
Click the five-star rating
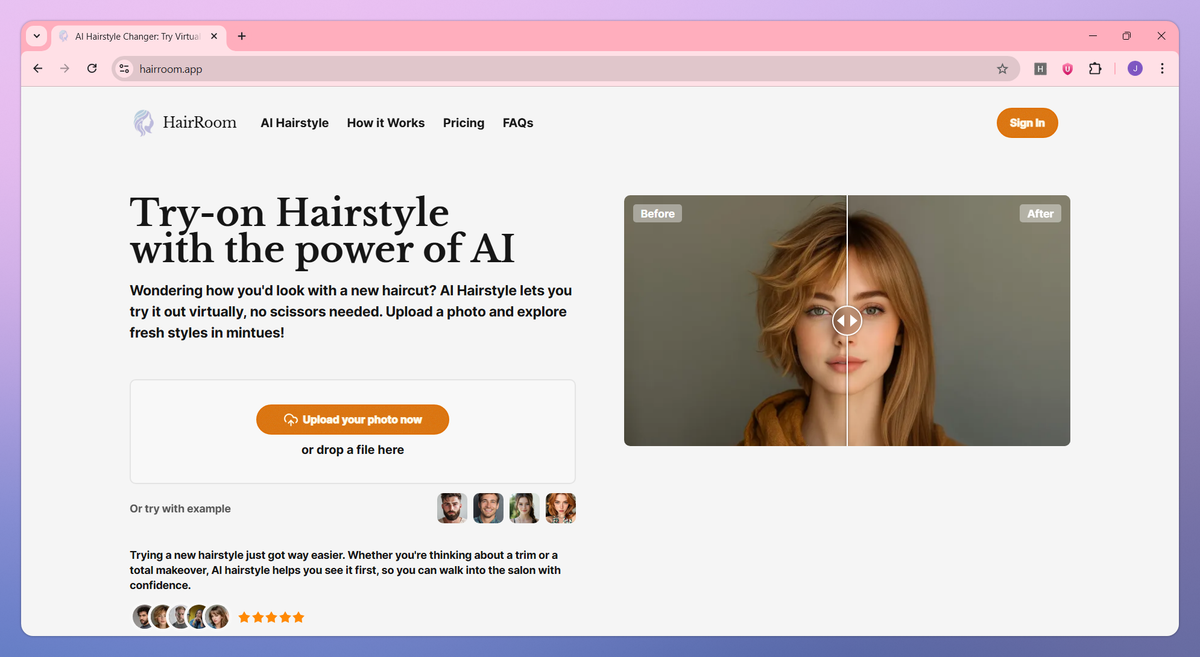pyautogui.click(x=271, y=617)
